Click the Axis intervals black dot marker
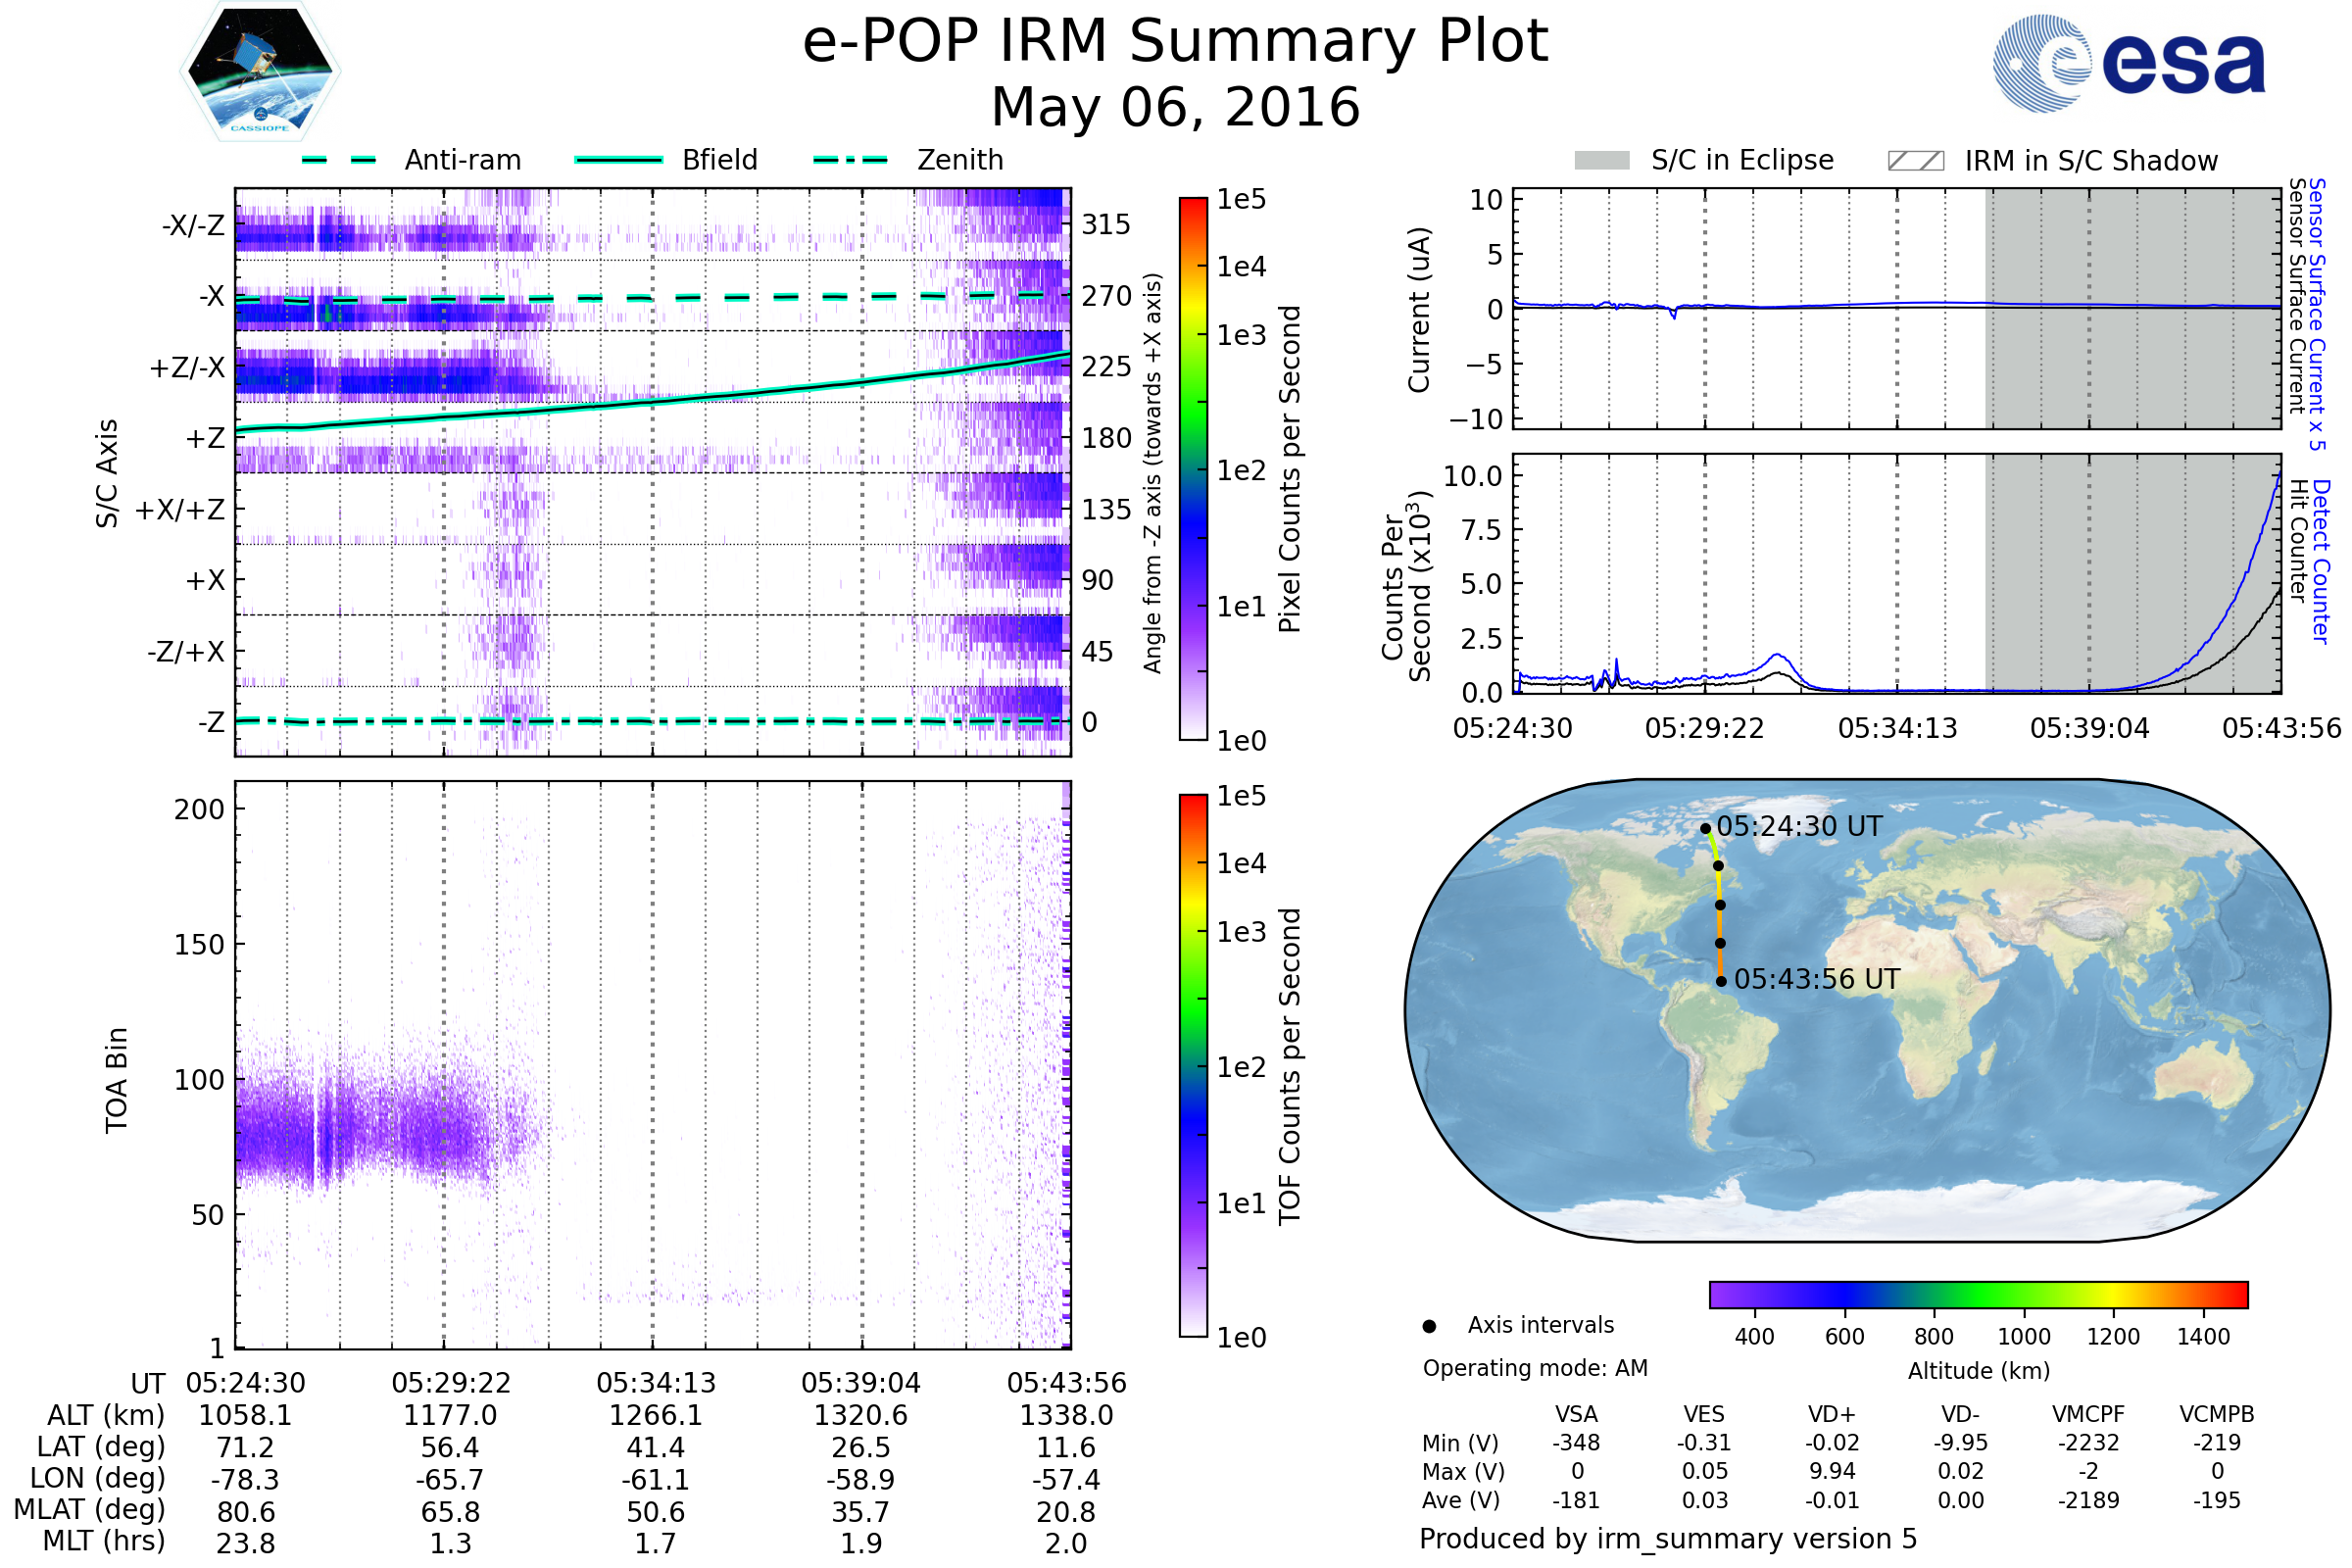This screenshot has width=2352, height=1568. 1429,1326
